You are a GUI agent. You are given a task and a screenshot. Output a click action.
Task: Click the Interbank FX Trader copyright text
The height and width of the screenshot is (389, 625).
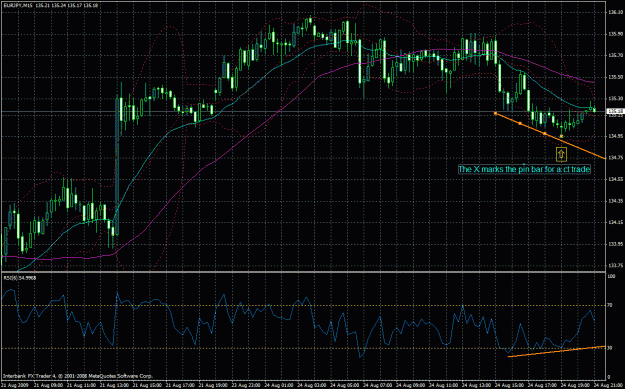tap(78, 376)
